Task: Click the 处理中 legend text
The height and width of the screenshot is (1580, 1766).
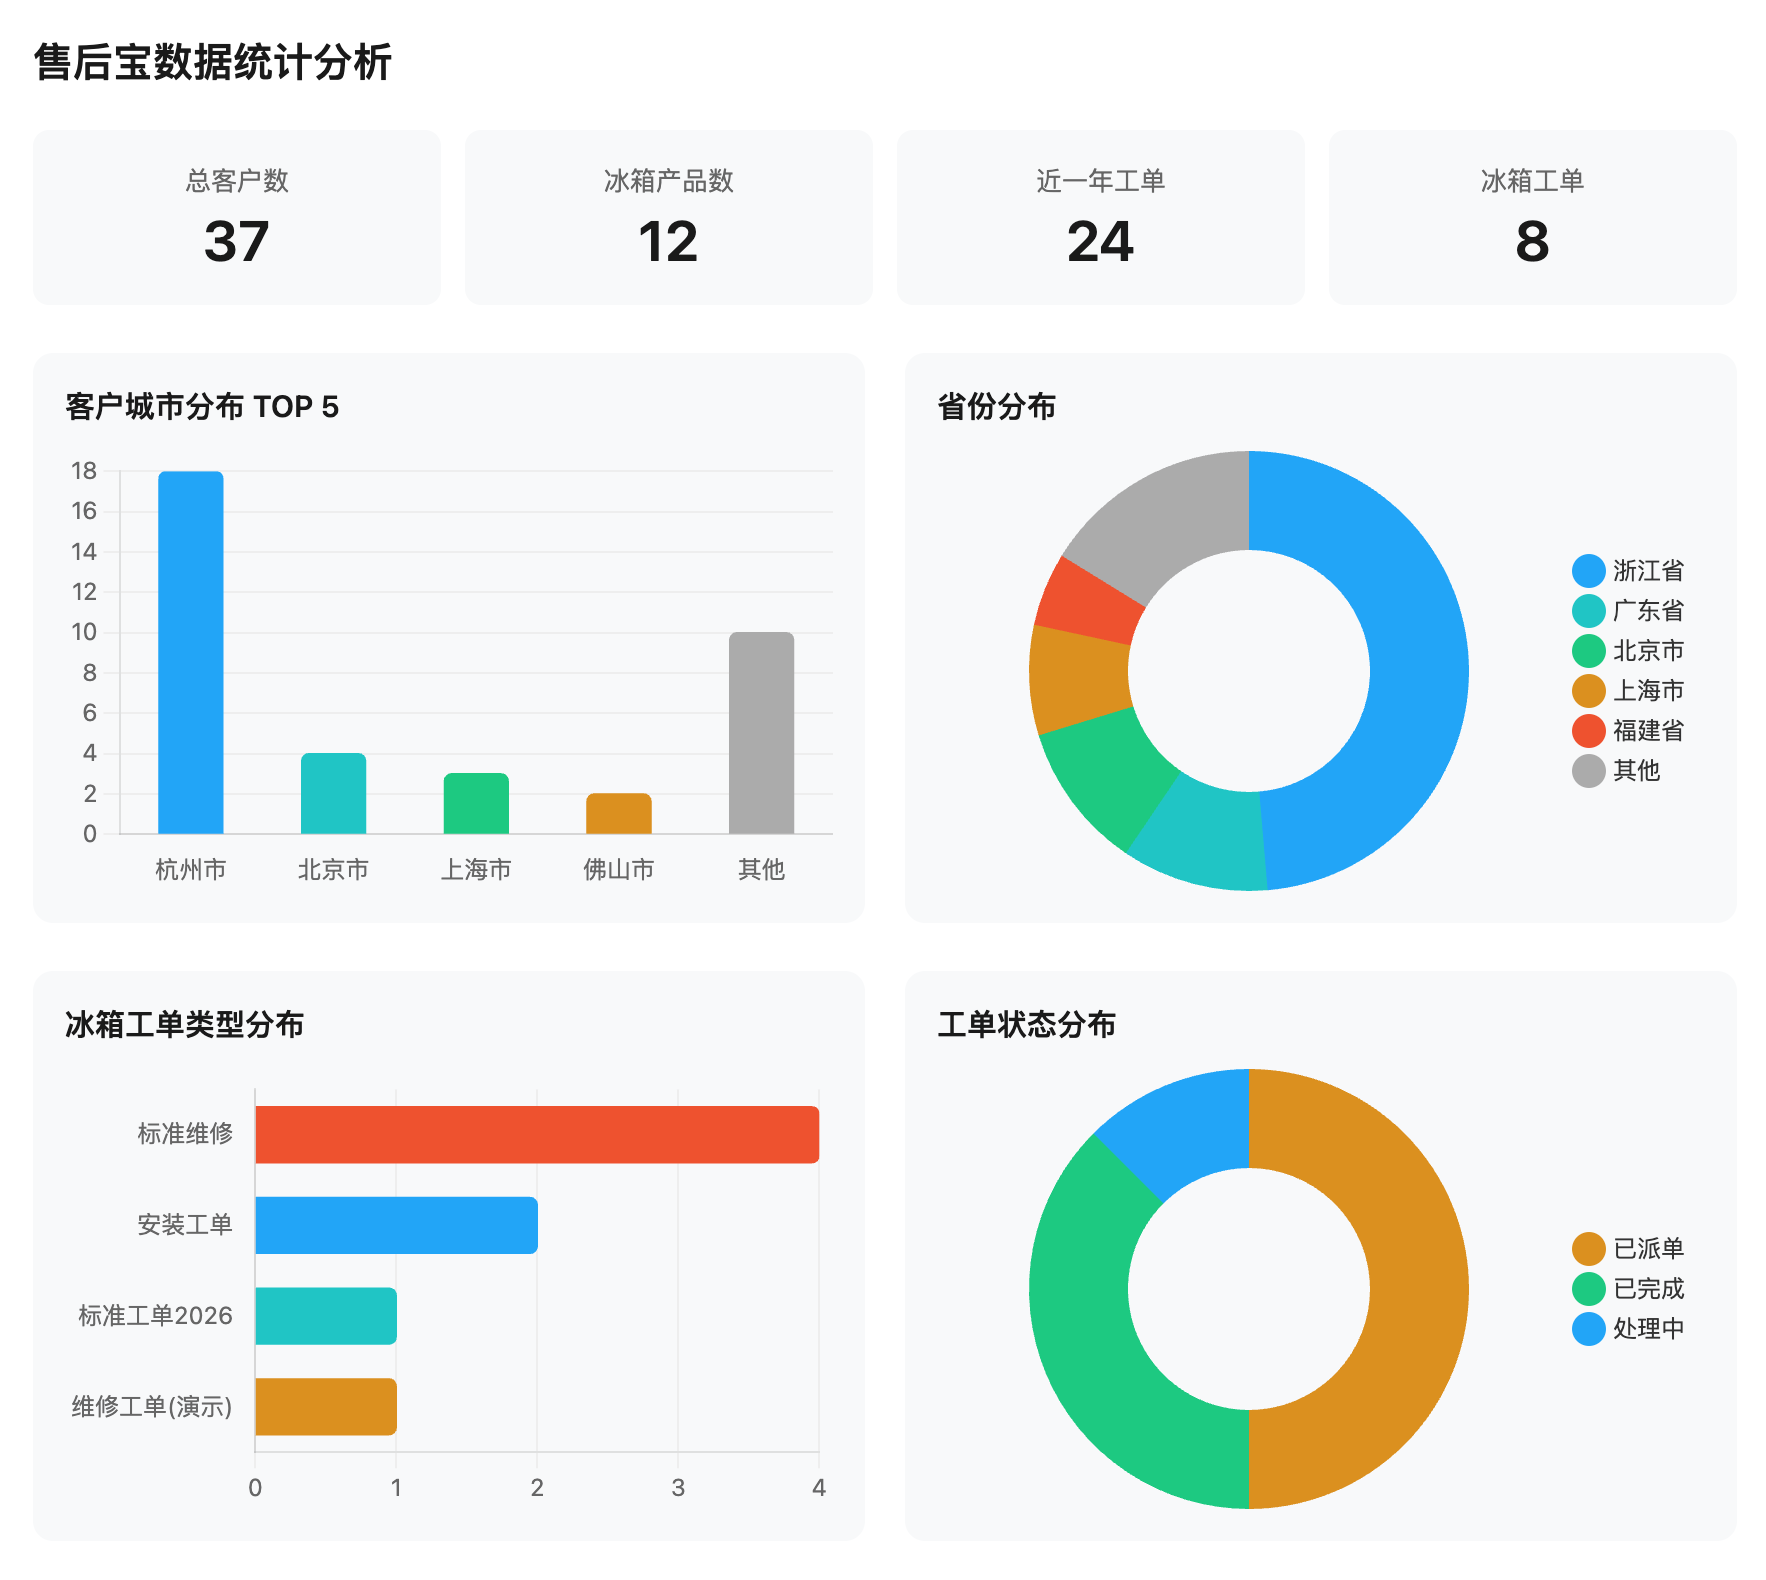Action: [1649, 1329]
